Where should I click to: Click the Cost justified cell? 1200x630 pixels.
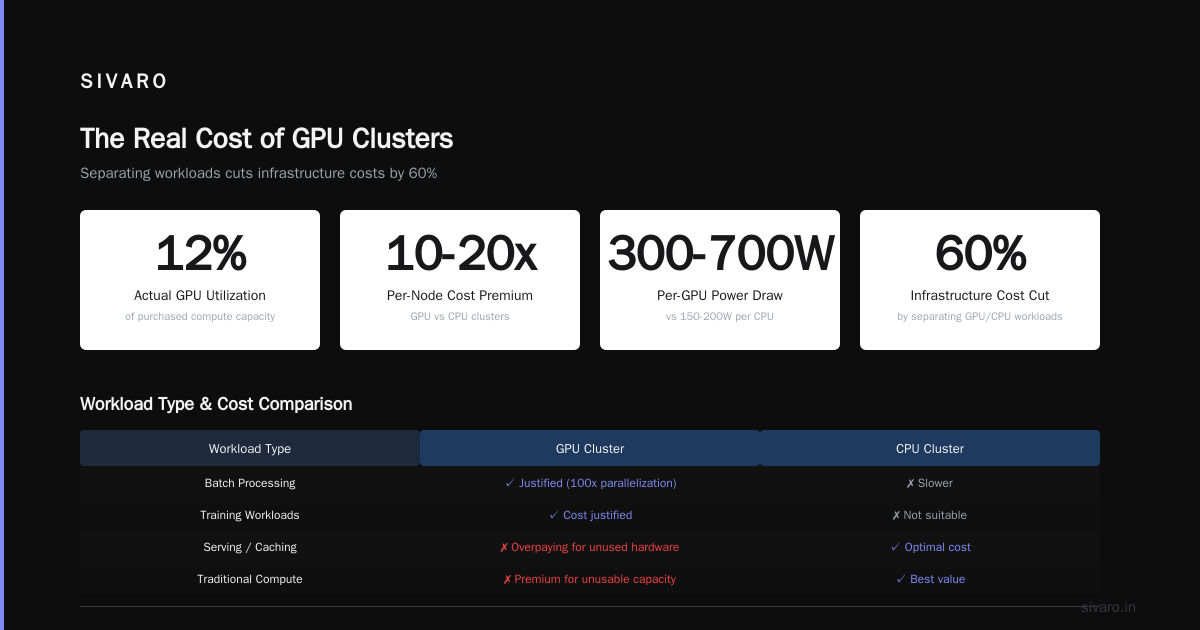pyautogui.click(x=590, y=515)
